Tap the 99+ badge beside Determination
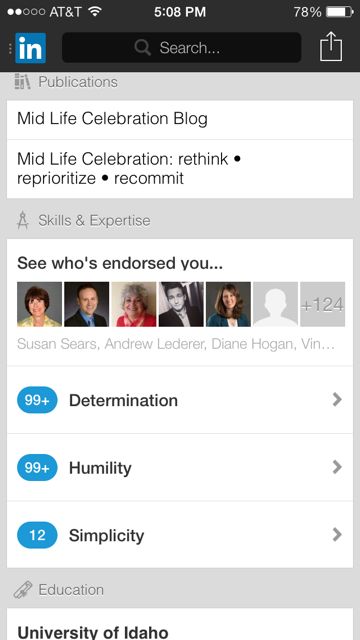The width and height of the screenshot is (360, 640). (37, 400)
